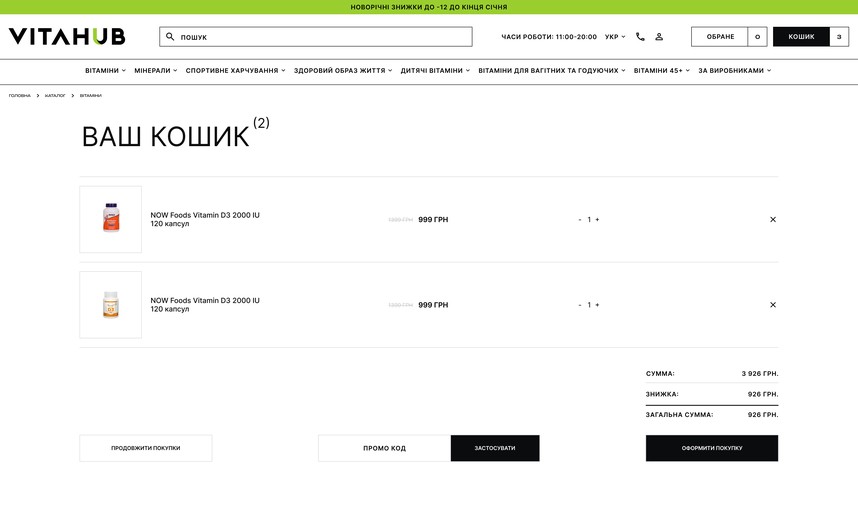Click the Промо код input field

pyautogui.click(x=385, y=448)
